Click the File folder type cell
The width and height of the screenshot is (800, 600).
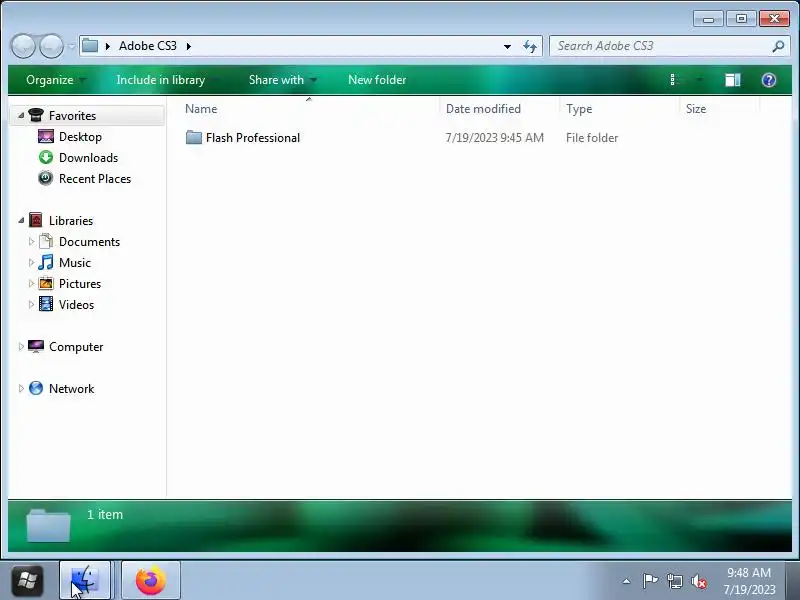592,138
